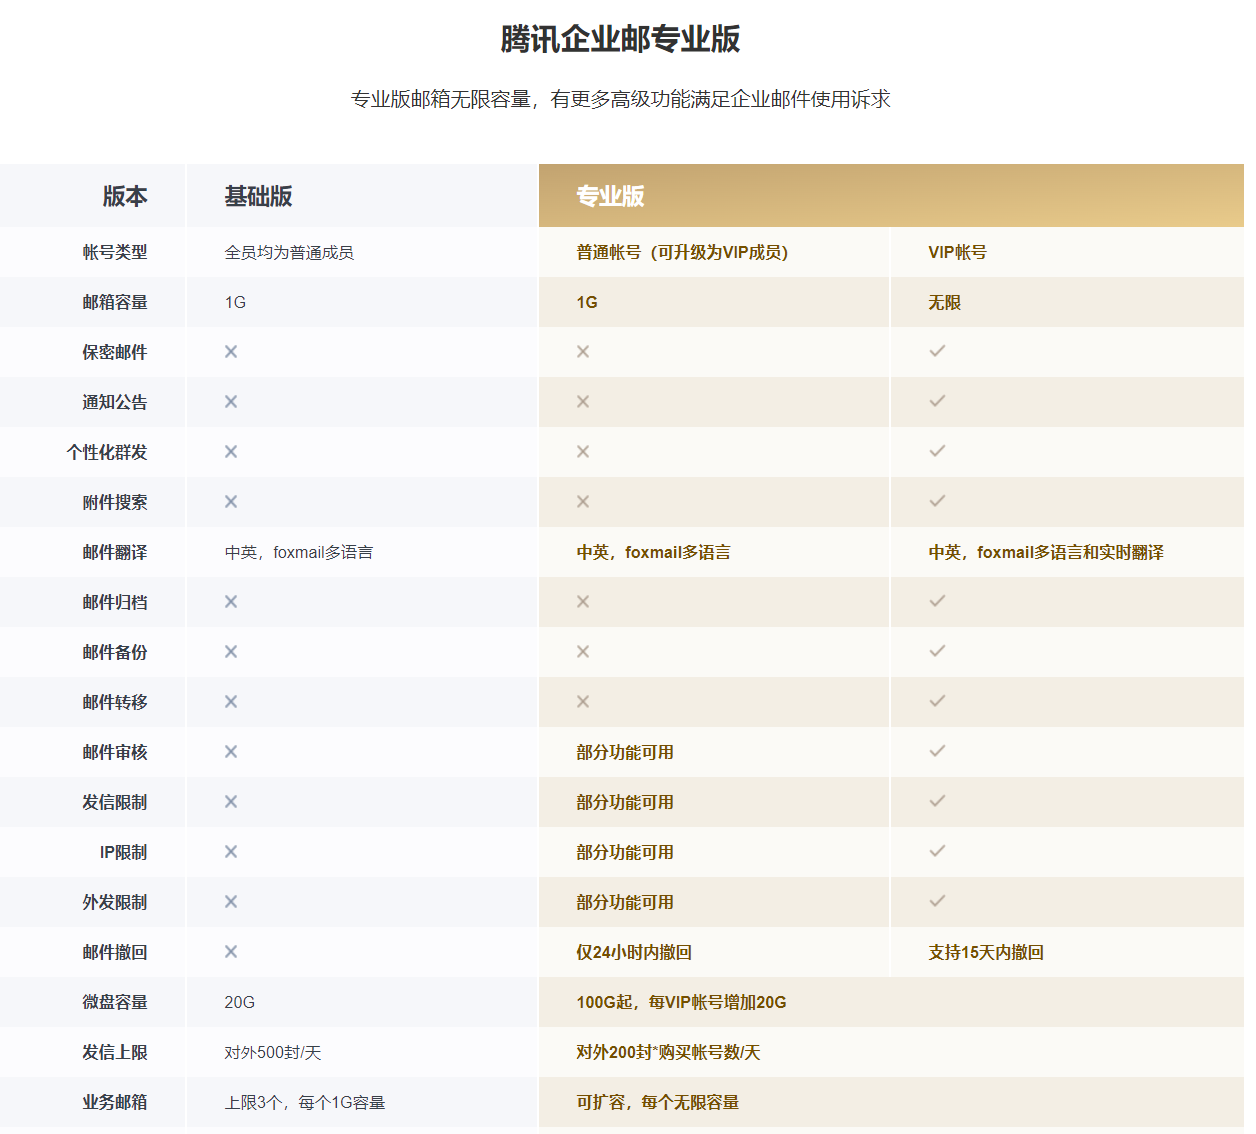Click the VIP checkmark in 保密邮件 row
This screenshot has width=1256, height=1134.
coord(937,351)
